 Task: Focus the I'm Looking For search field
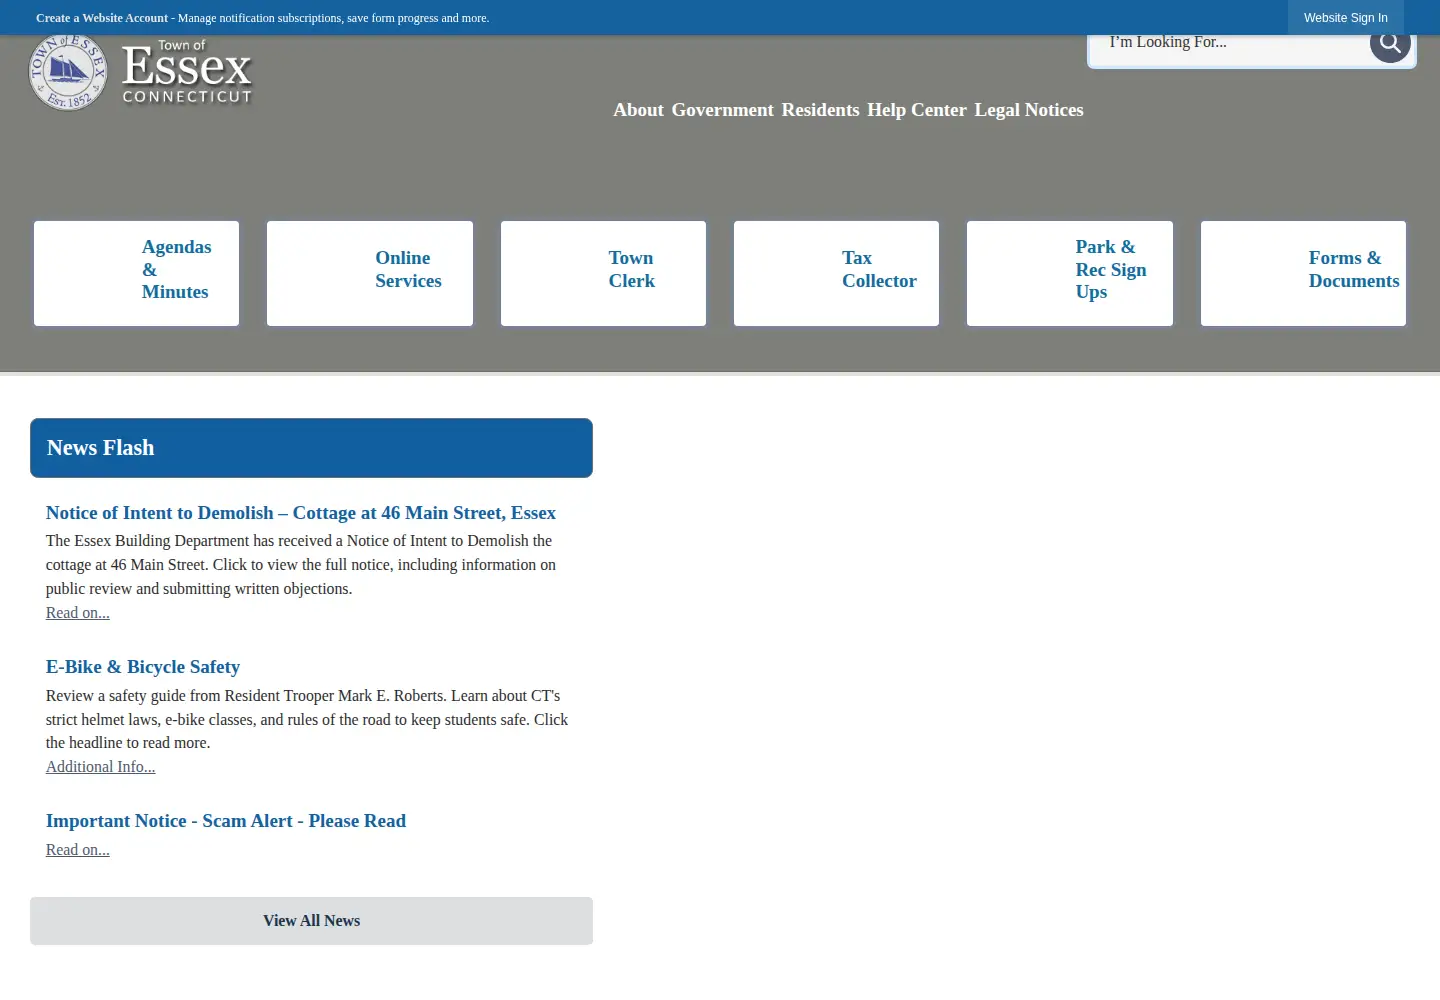pos(1228,43)
